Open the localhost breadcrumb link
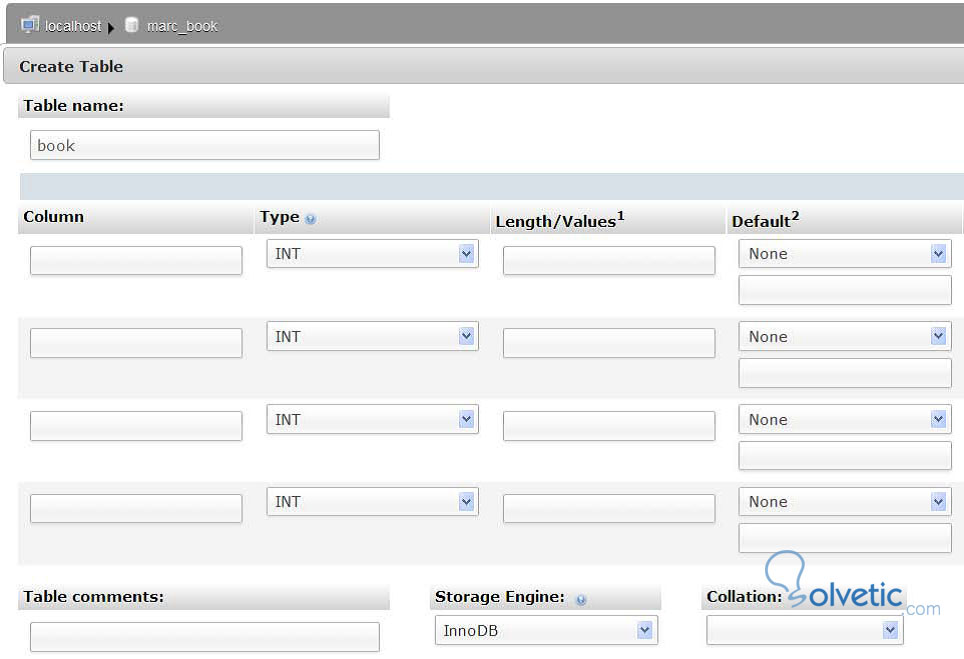The height and width of the screenshot is (659, 964). tap(73, 26)
